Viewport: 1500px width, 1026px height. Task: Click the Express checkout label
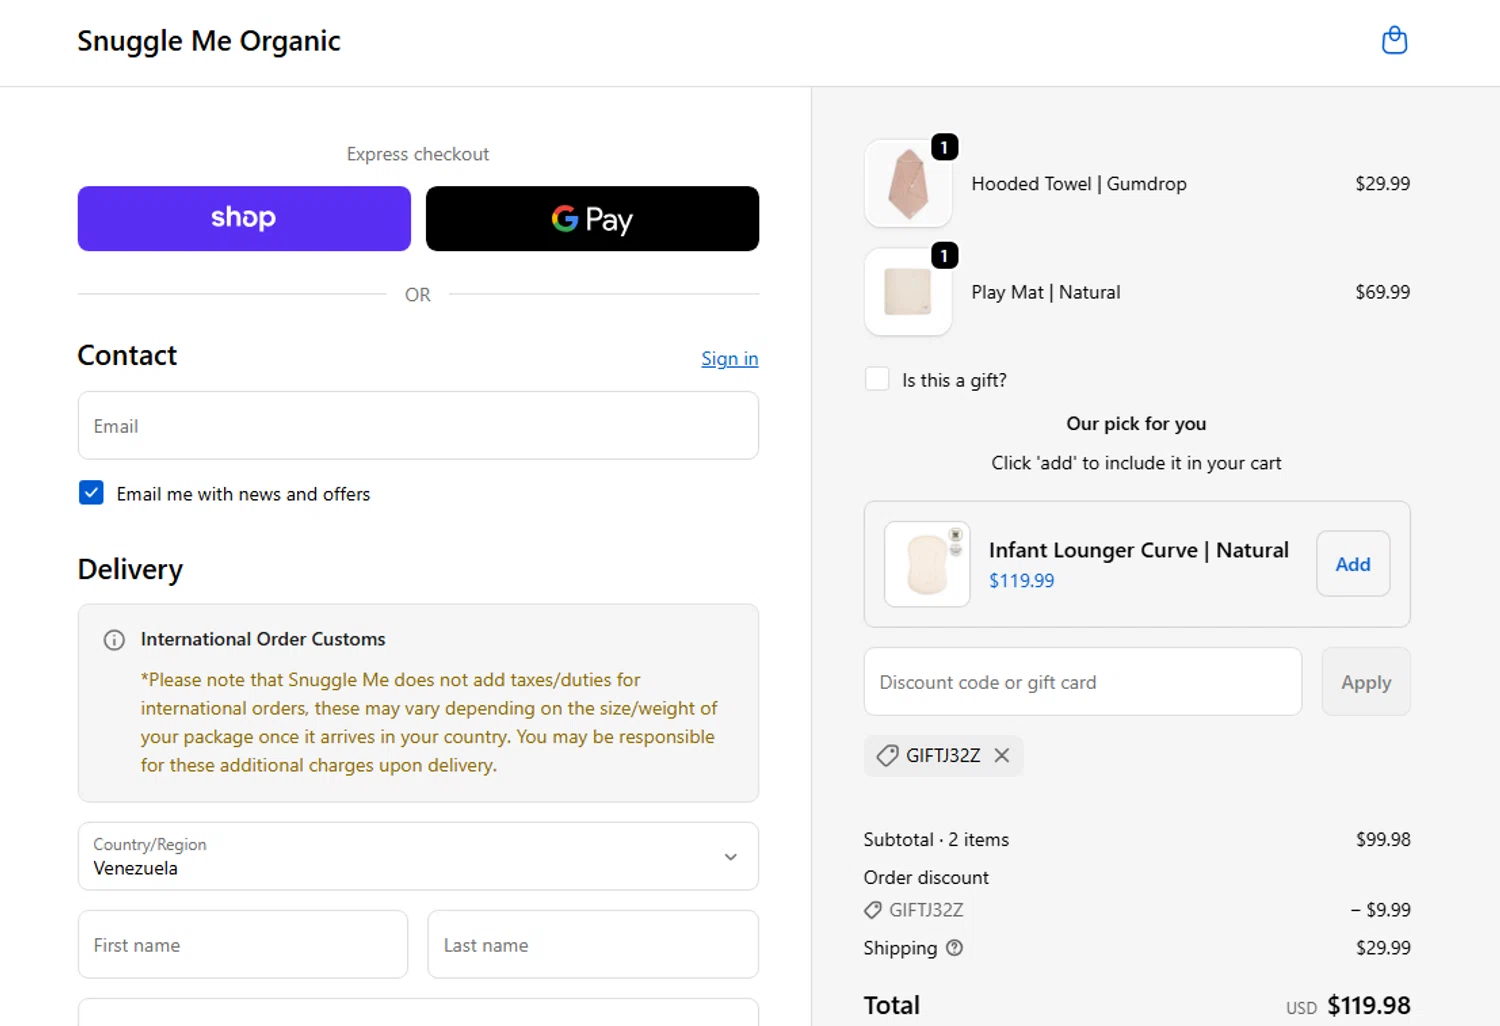click(x=418, y=154)
